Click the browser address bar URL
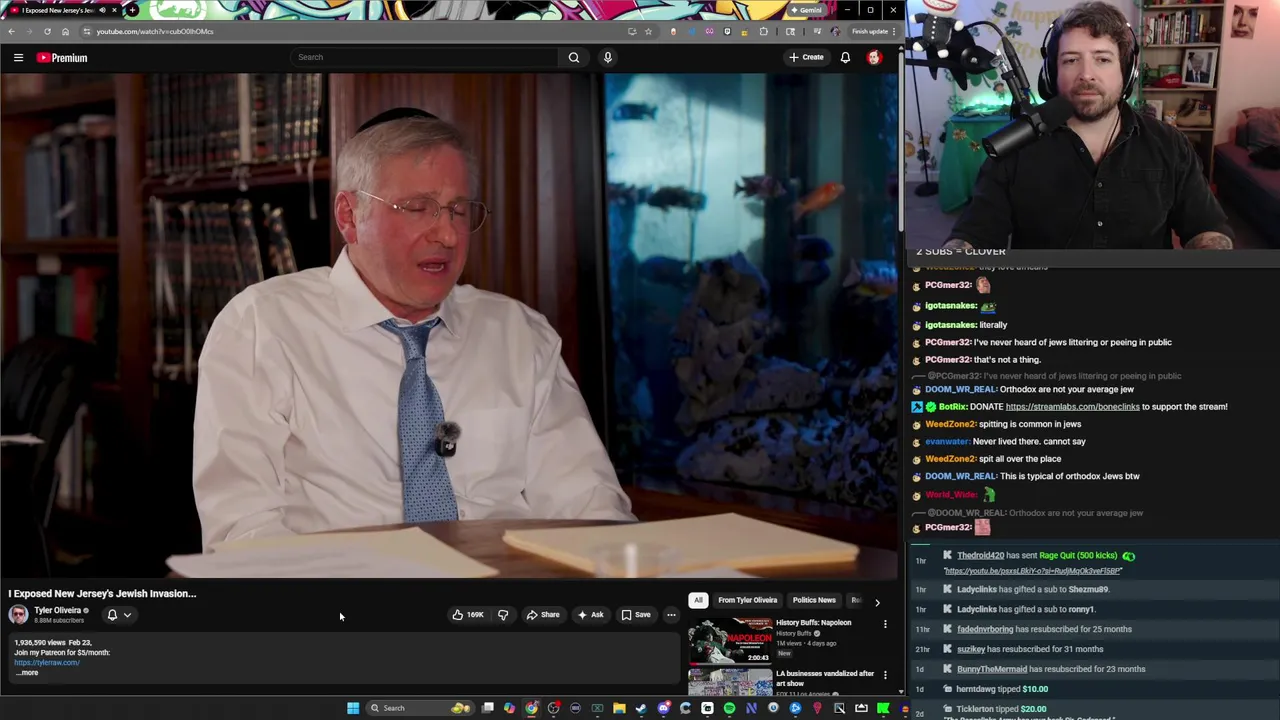Viewport: 1280px width, 720px height. (x=155, y=31)
